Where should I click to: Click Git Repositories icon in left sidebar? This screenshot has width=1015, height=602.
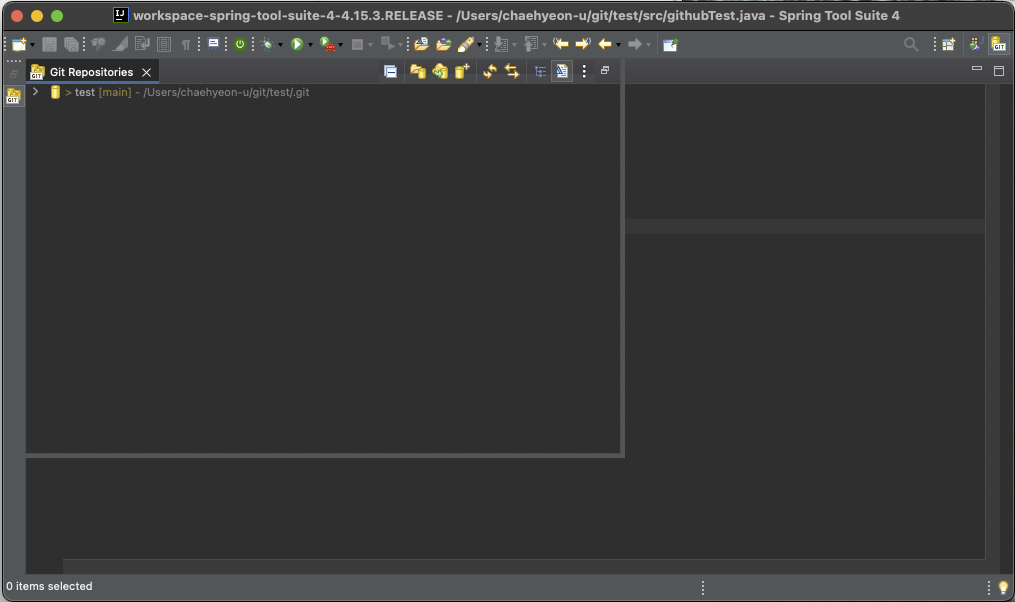pos(14,96)
